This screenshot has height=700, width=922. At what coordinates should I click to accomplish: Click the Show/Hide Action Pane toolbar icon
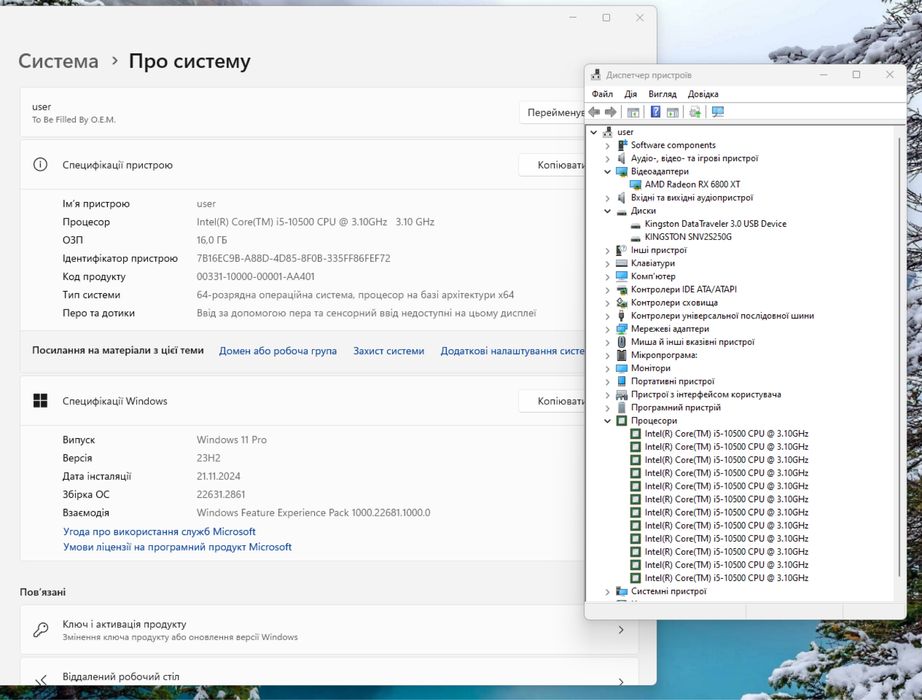coord(673,112)
